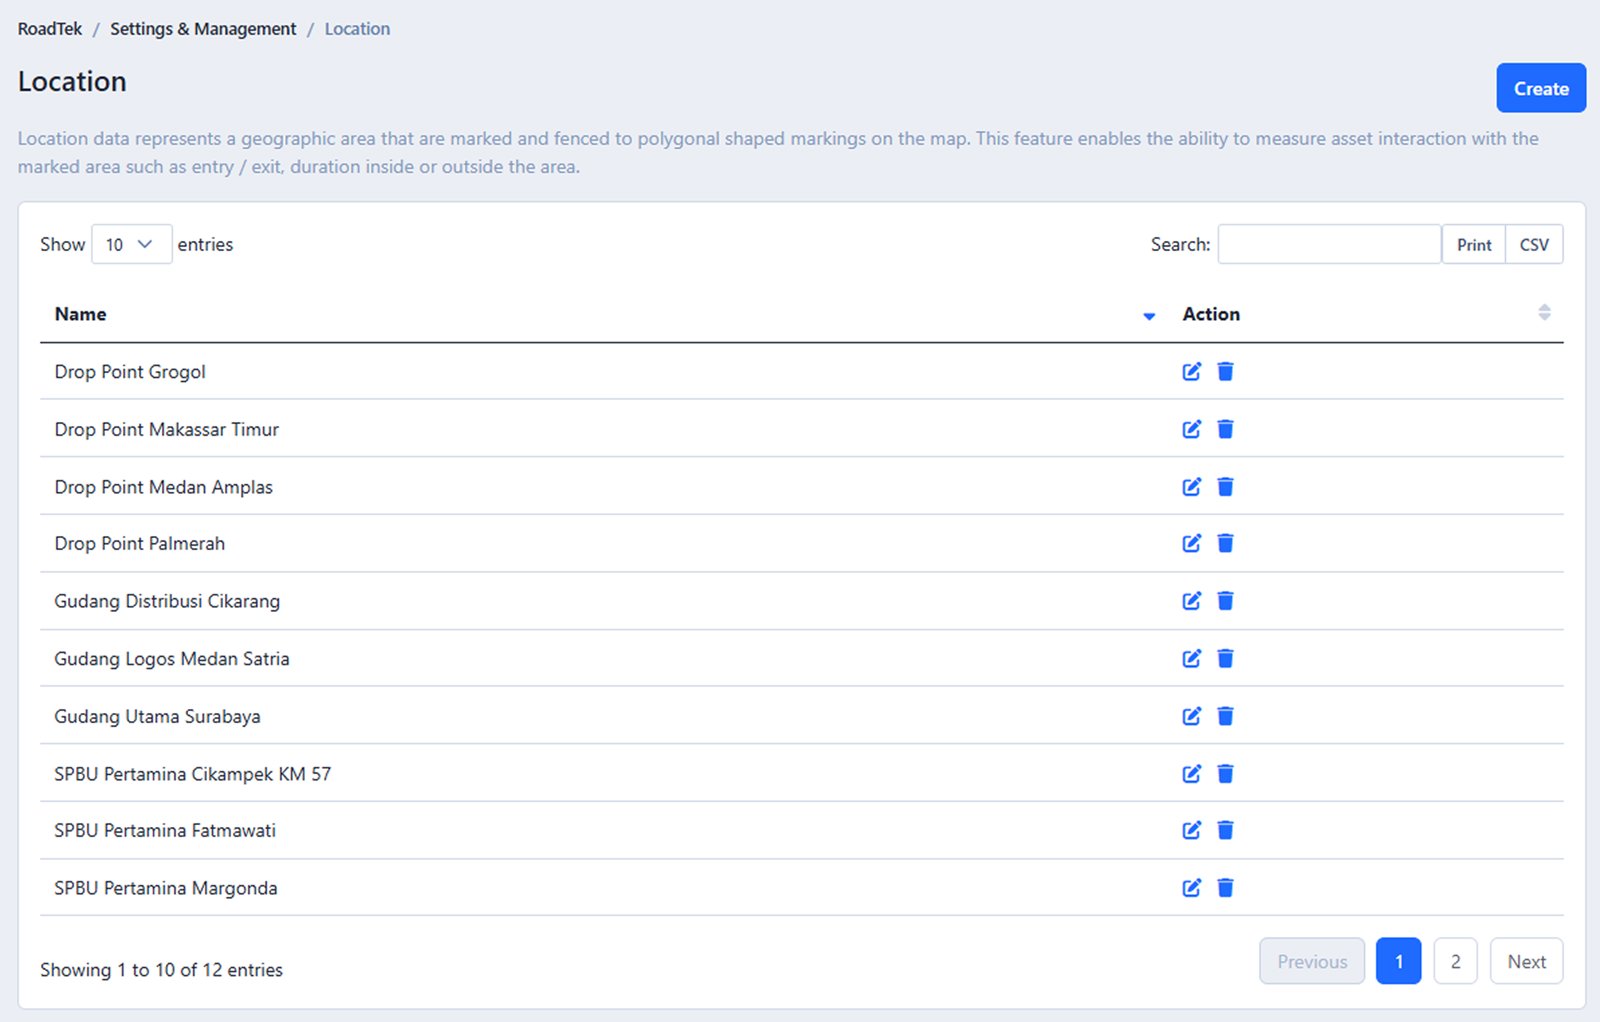Print the location list
1600x1022 pixels.
point(1473,244)
